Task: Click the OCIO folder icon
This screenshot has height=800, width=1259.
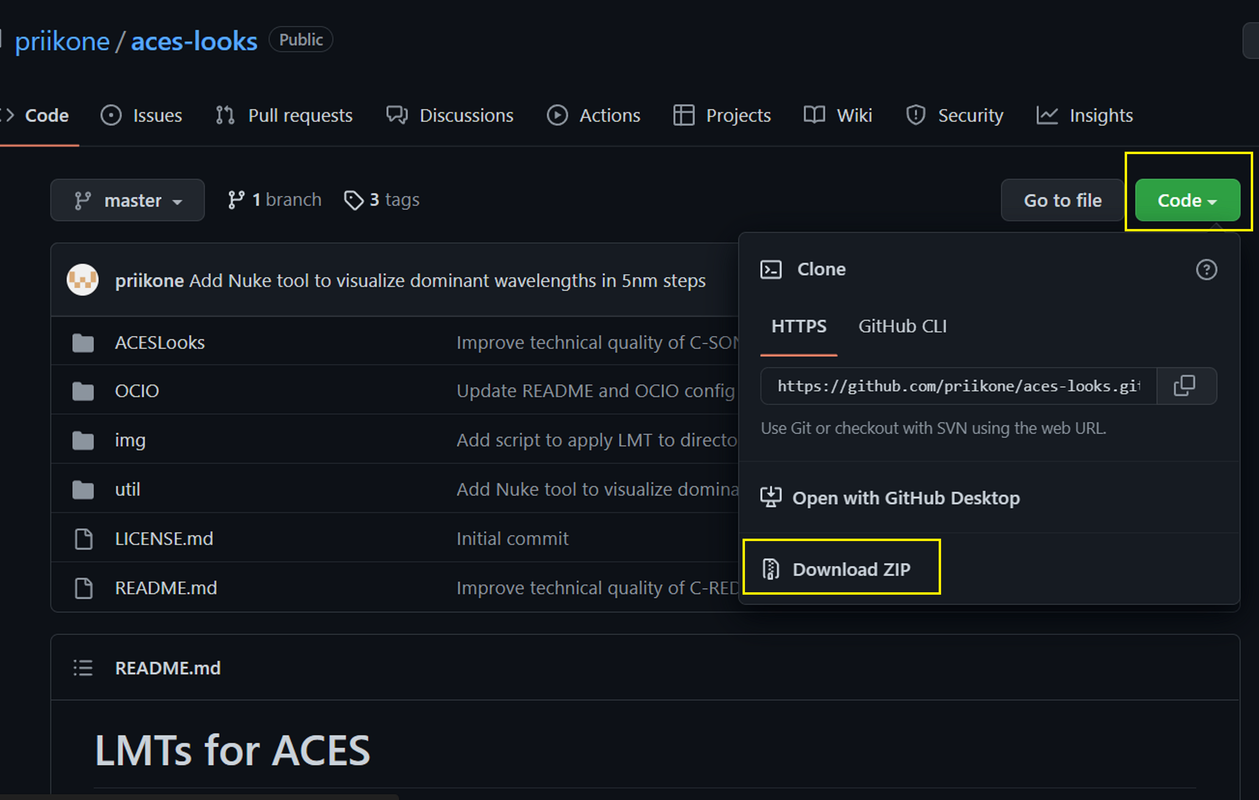Action: [84, 391]
